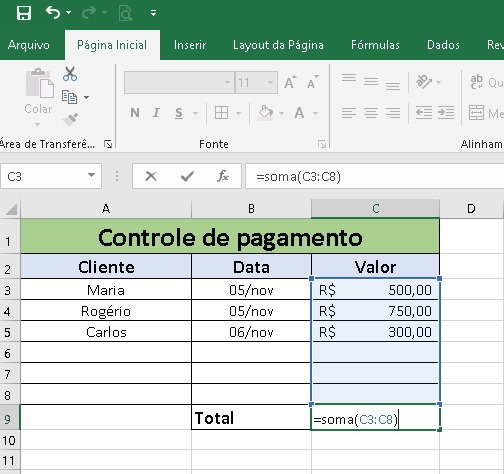
Task: Open the Inserir tab
Action: [190, 45]
